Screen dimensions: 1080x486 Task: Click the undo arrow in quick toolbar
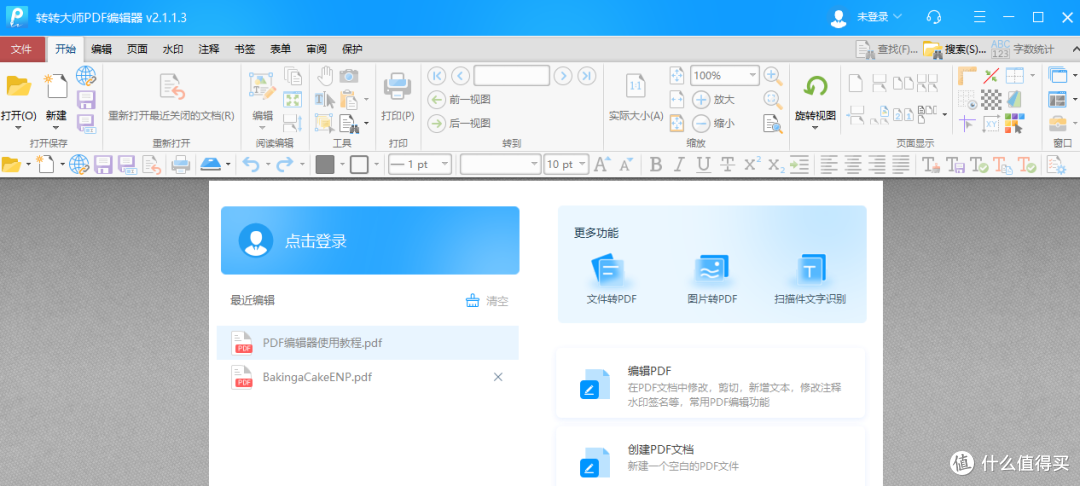[251, 165]
